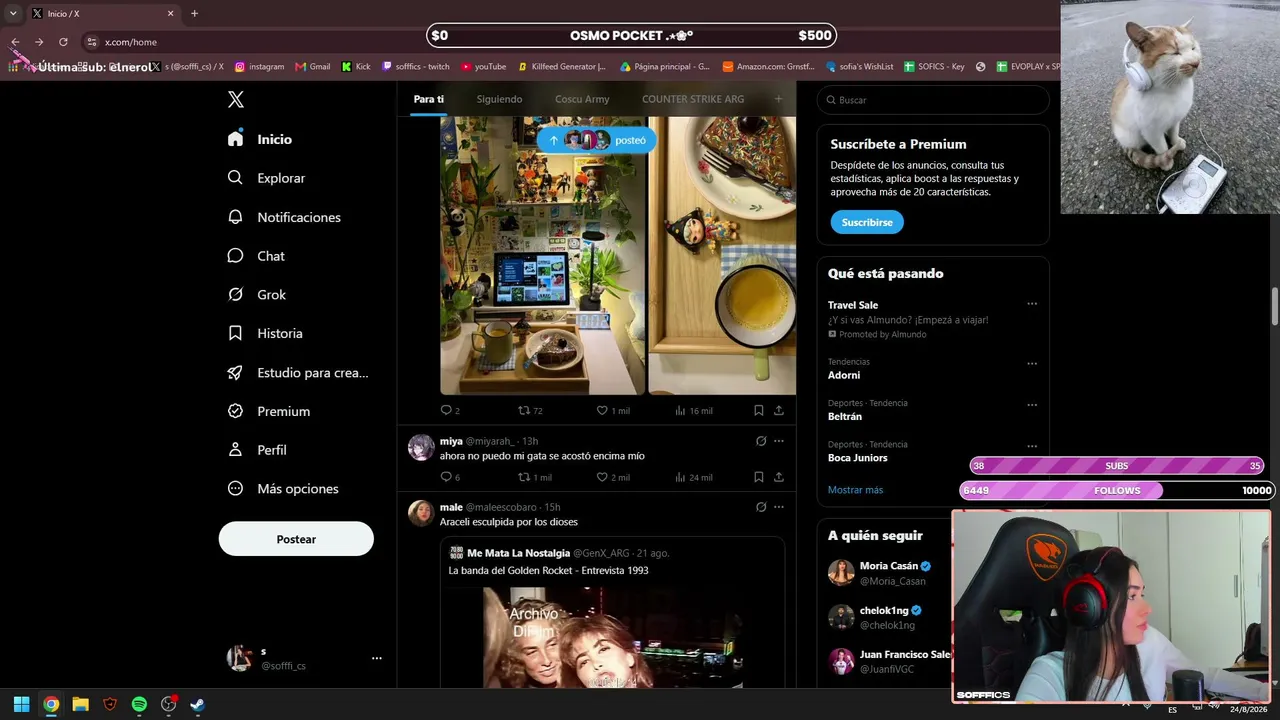Open Chat in the sidebar
Viewport: 1280px width, 720px height.
click(256, 256)
